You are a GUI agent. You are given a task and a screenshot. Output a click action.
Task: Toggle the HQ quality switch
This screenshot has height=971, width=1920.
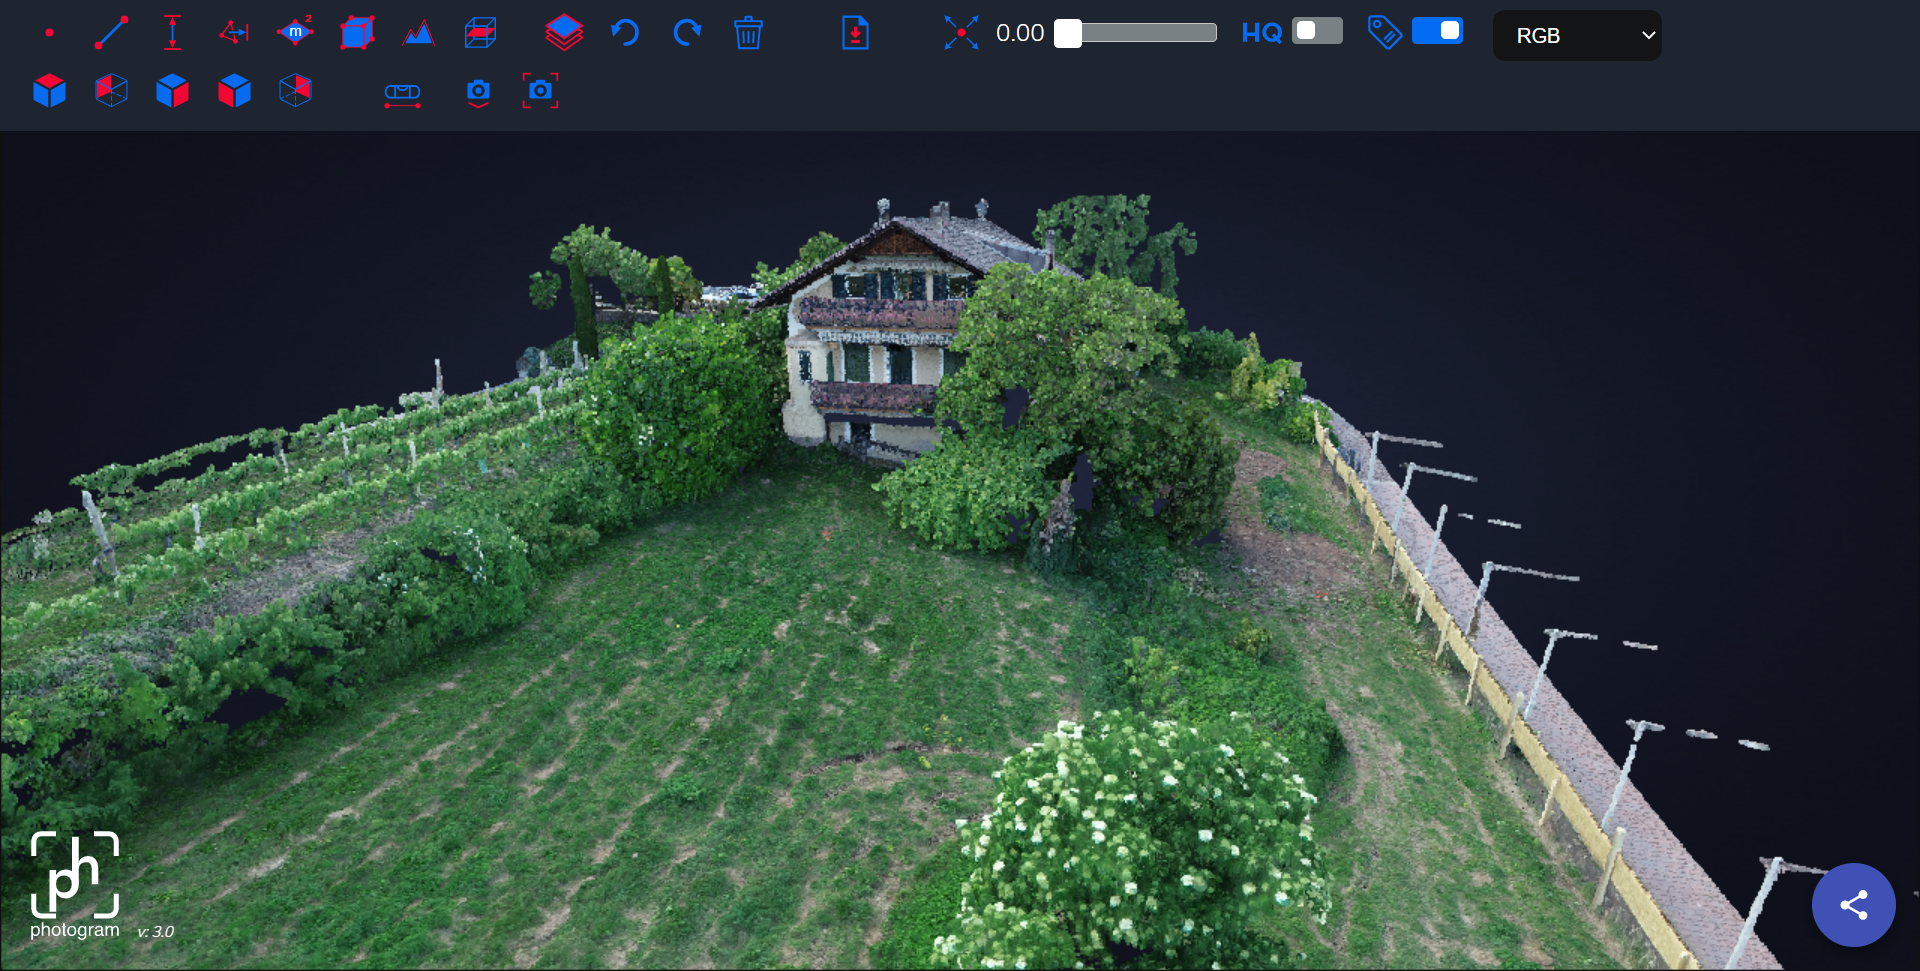tap(1317, 31)
